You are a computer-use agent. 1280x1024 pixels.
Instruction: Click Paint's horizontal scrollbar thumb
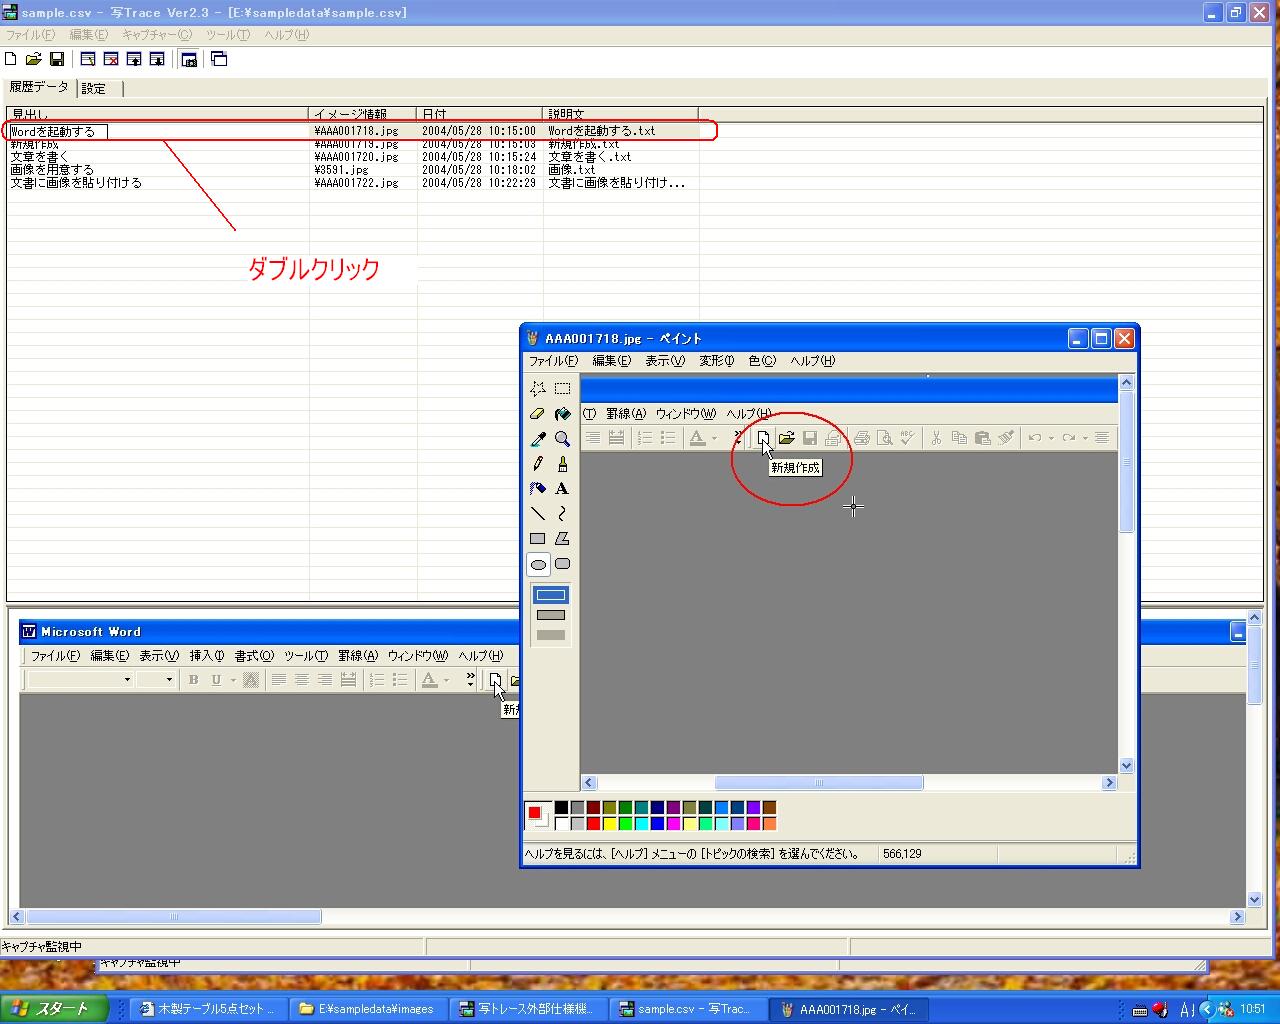click(x=819, y=783)
